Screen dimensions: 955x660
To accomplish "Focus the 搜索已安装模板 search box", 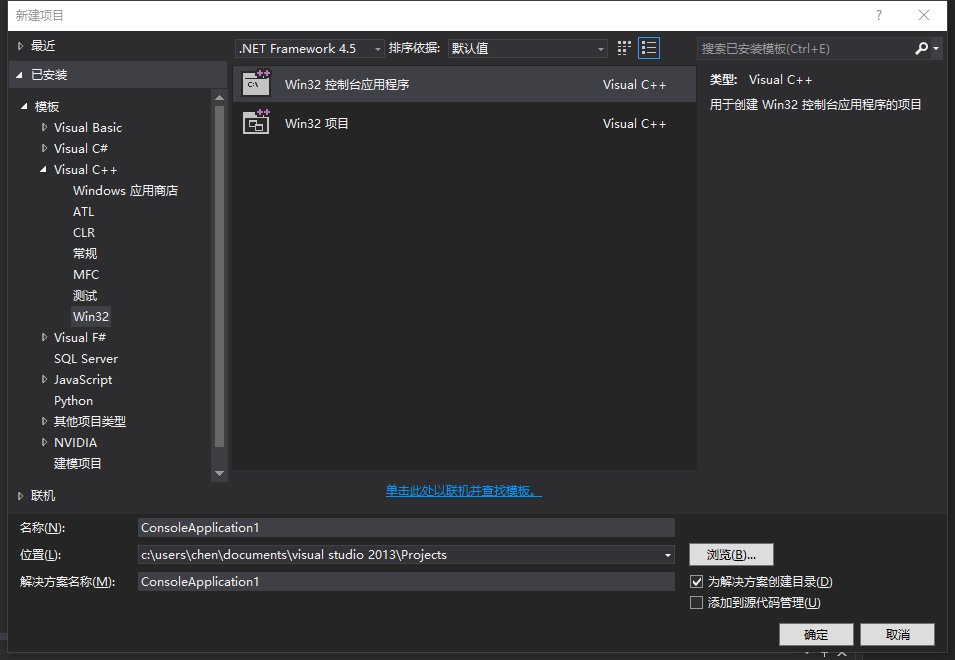I will (805, 48).
